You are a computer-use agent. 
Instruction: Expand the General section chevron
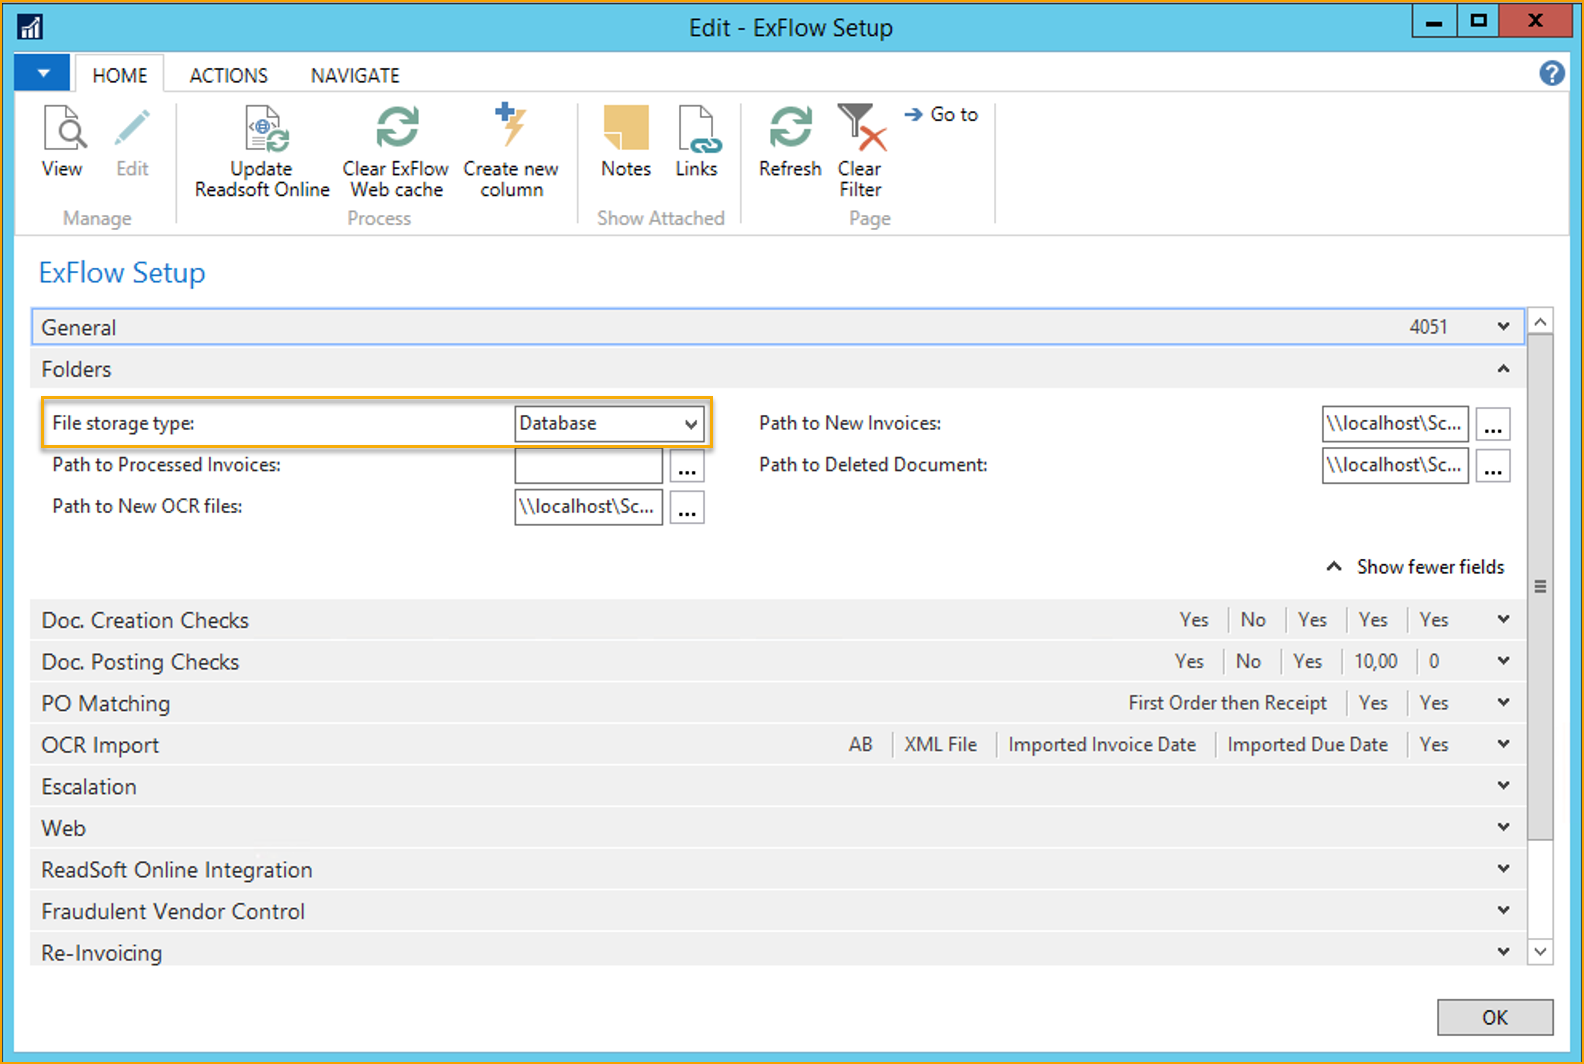coord(1503,327)
